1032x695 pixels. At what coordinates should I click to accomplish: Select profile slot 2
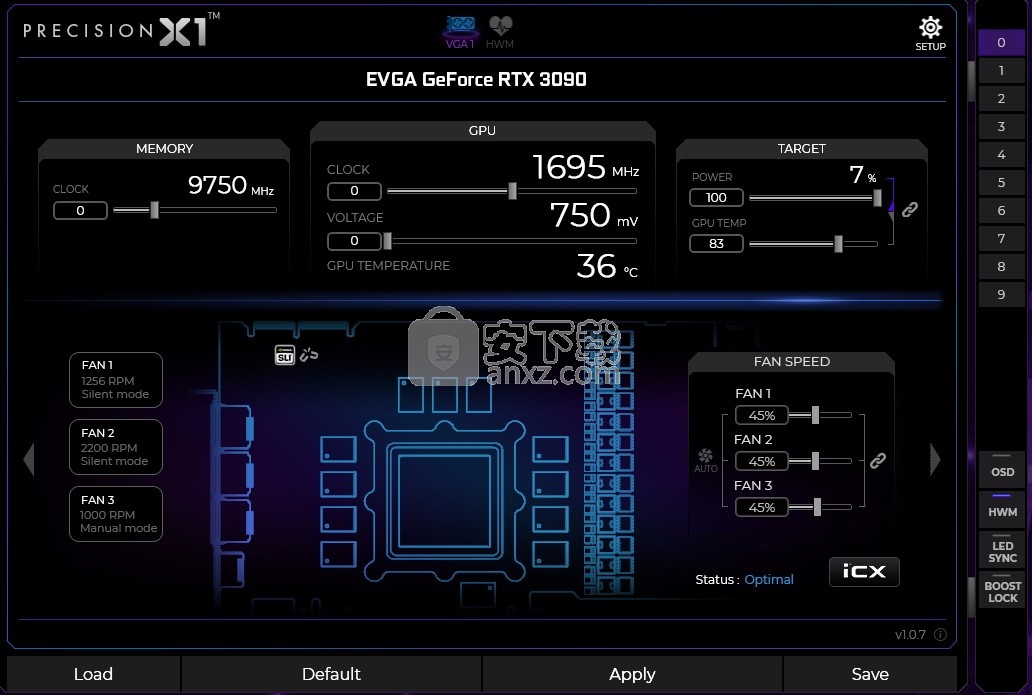coord(1001,99)
